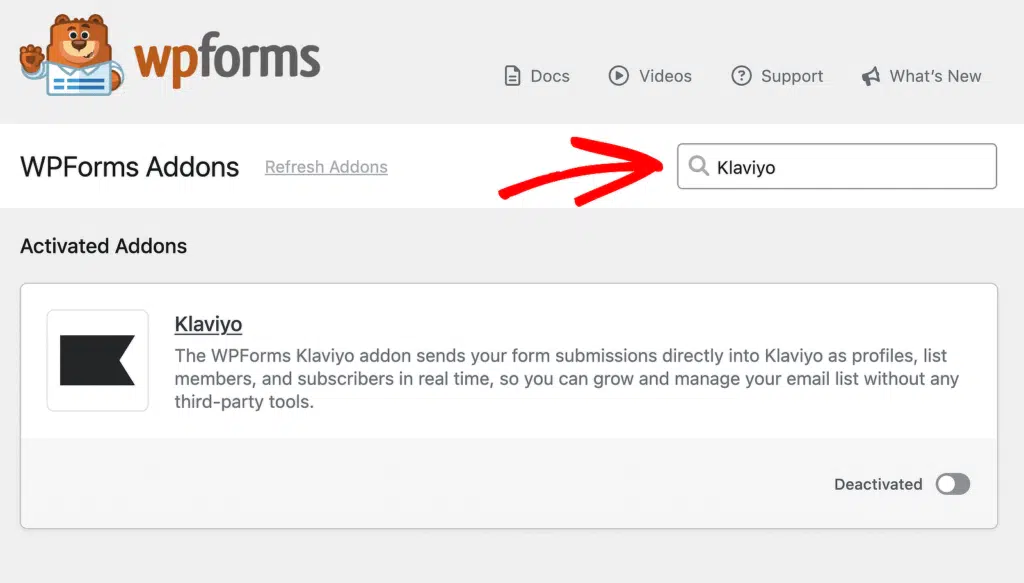This screenshot has width=1024, height=583.
Task: Click the Docs document icon
Action: 513,76
